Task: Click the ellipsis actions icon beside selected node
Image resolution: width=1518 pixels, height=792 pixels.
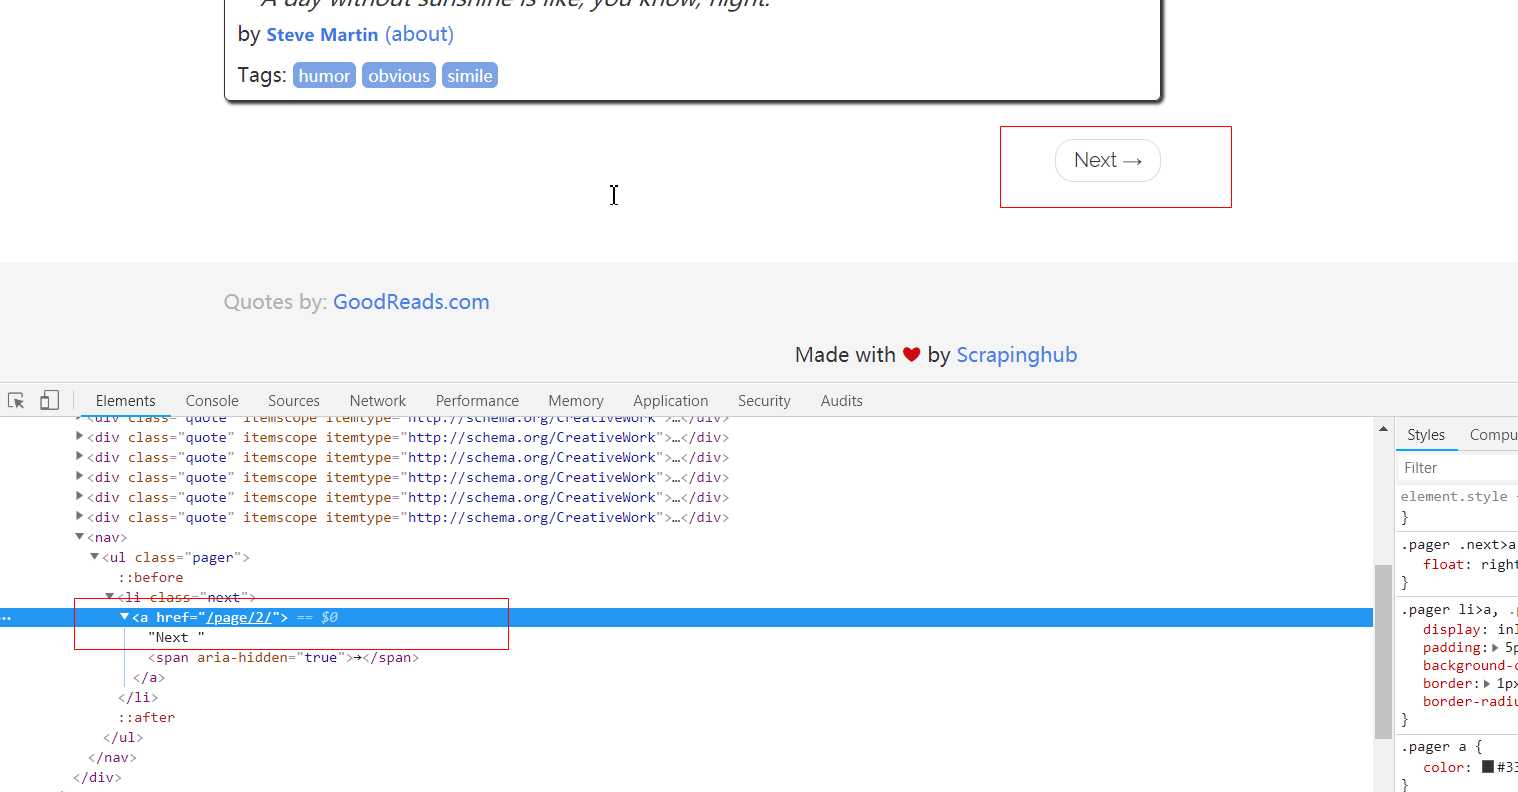Action: (6, 618)
